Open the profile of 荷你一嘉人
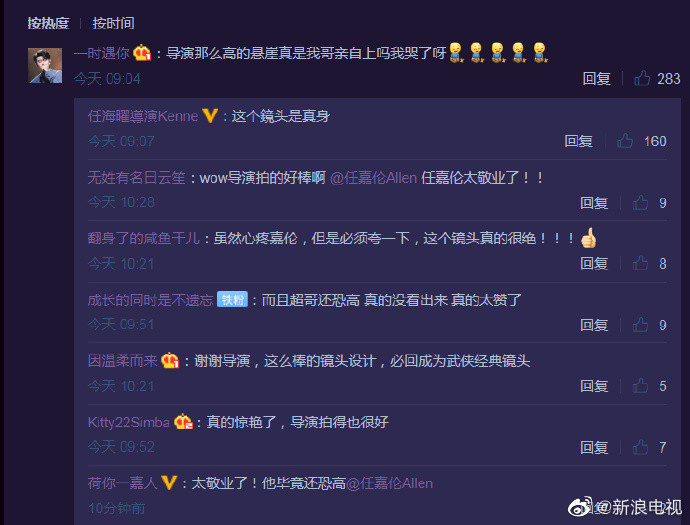 coord(122,483)
